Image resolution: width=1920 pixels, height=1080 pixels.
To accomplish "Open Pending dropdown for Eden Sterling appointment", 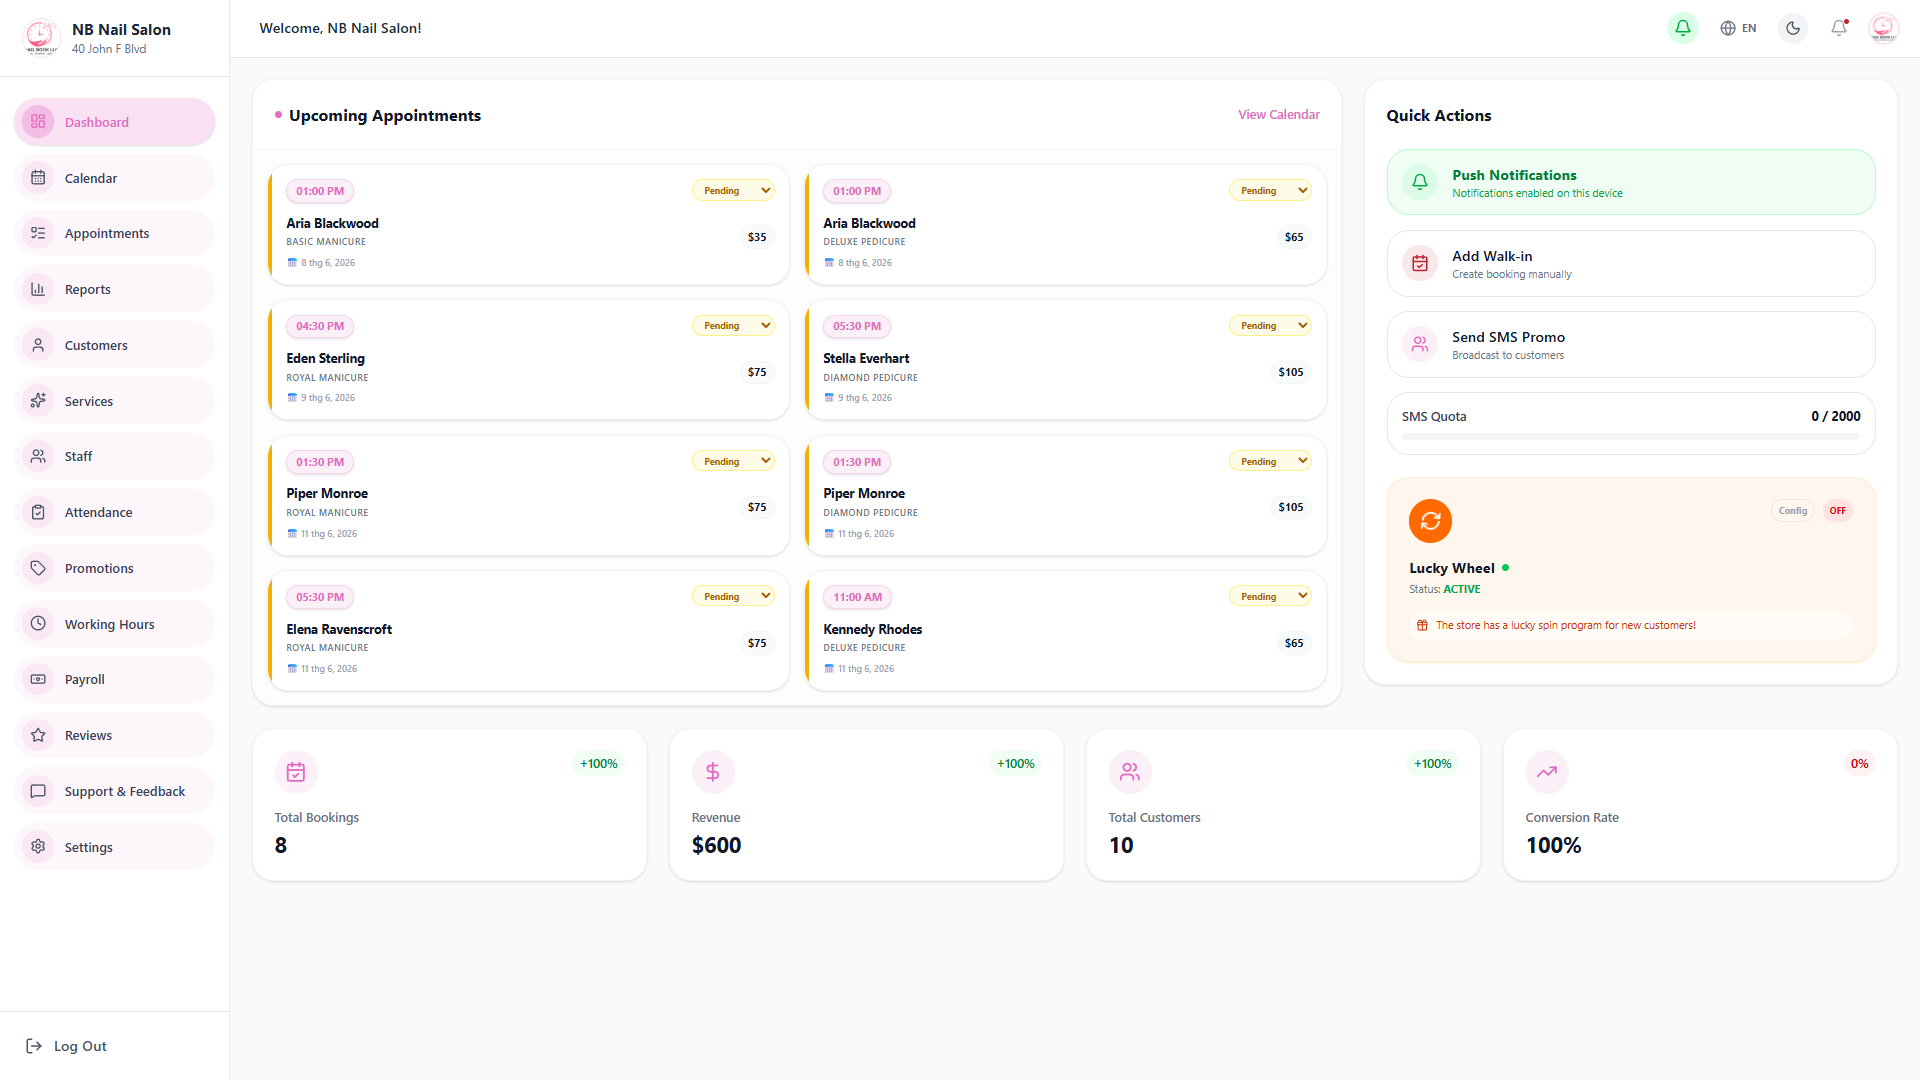I will click(733, 326).
